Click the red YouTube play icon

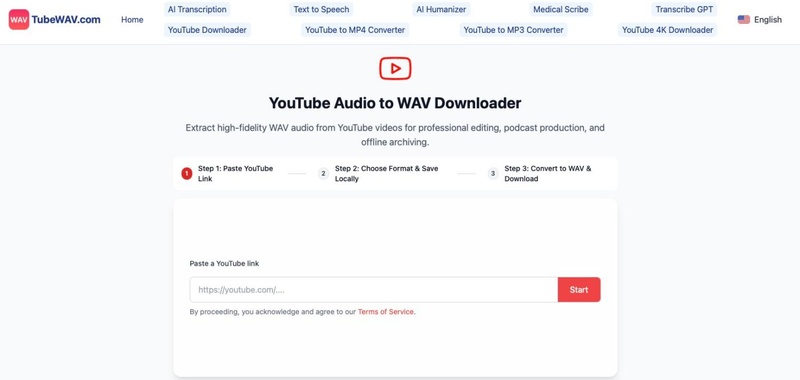395,68
